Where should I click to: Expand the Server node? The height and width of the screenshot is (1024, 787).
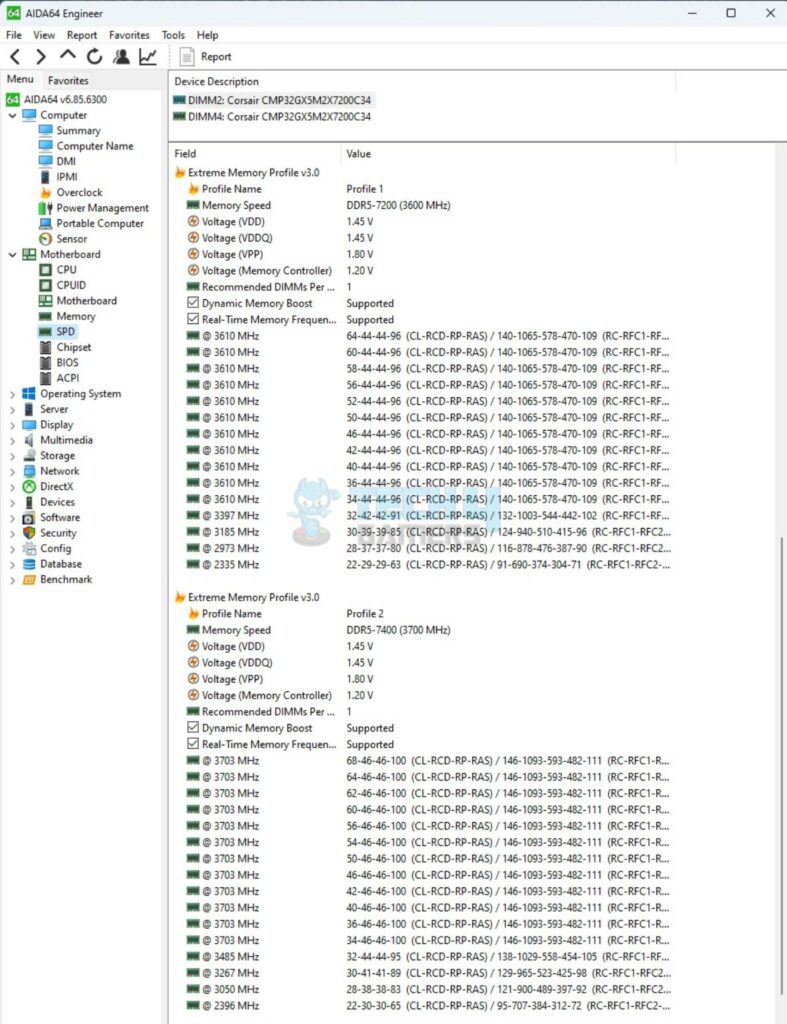[12, 409]
